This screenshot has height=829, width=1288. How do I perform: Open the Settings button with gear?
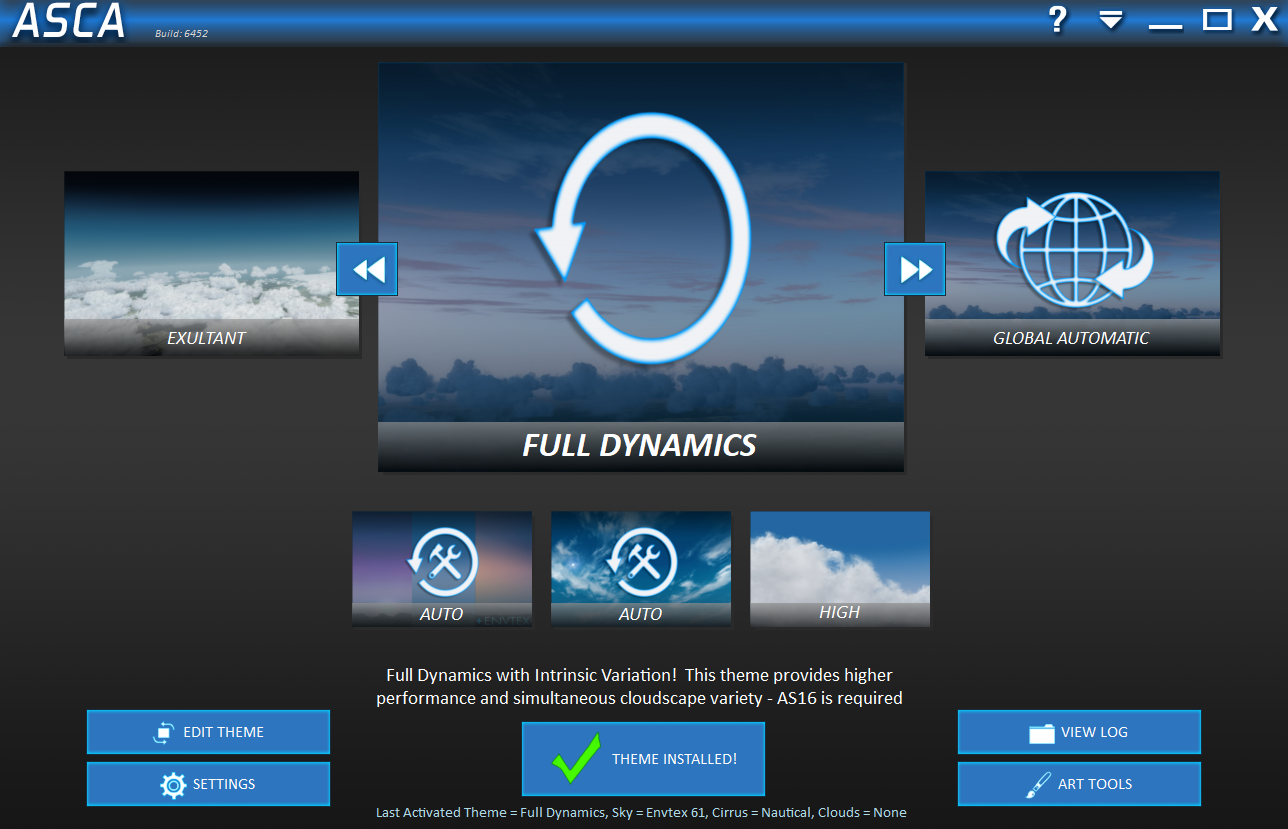[208, 784]
